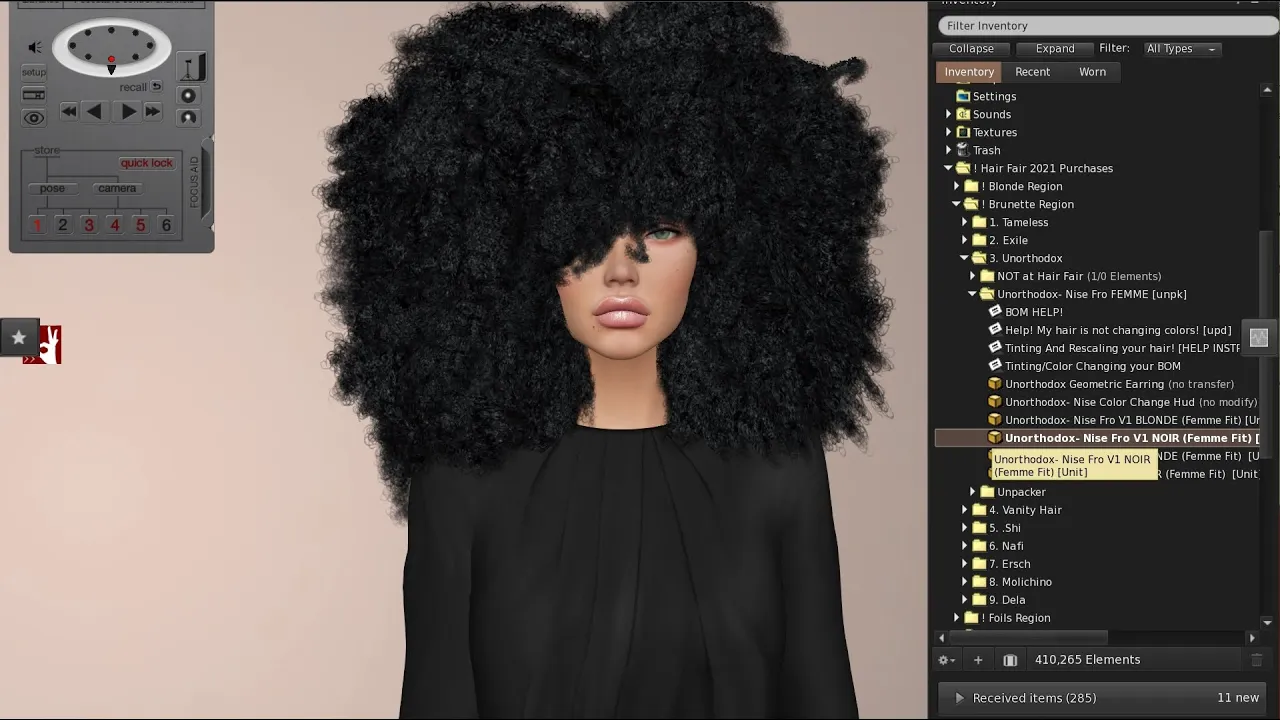1280x720 pixels.
Task: Click the notecard icon for 'Help! My hair is not changing colors!'
Action: 995,330
